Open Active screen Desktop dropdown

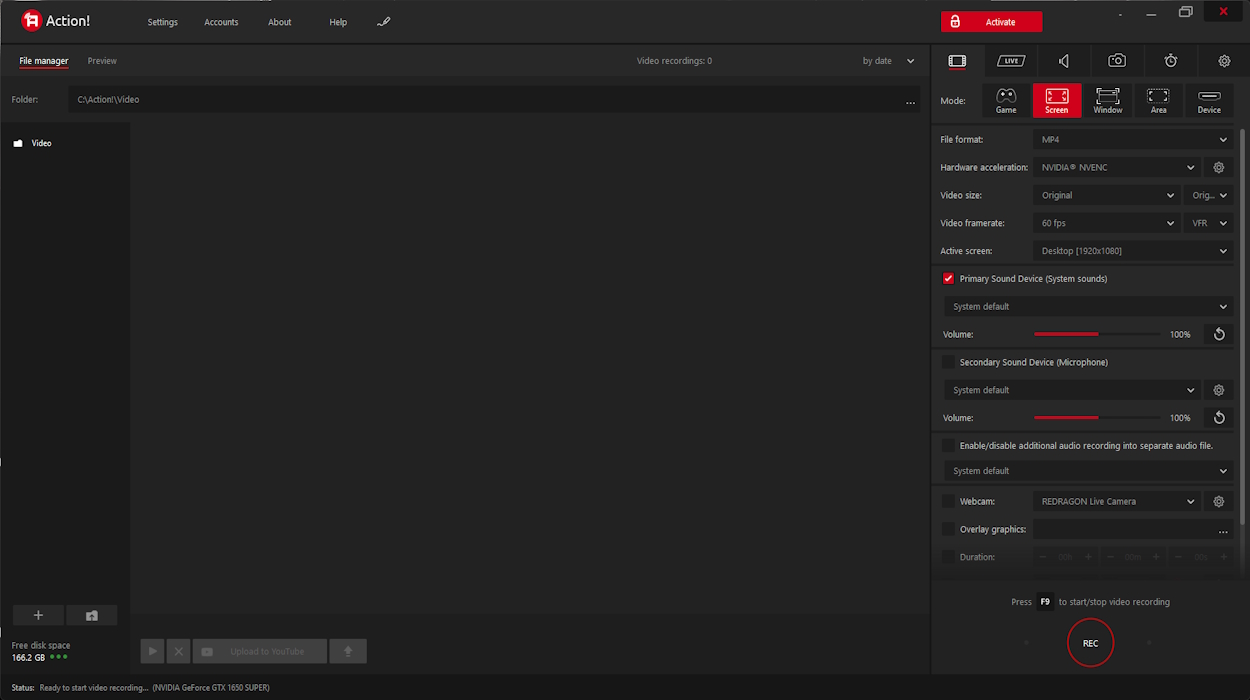click(1133, 251)
